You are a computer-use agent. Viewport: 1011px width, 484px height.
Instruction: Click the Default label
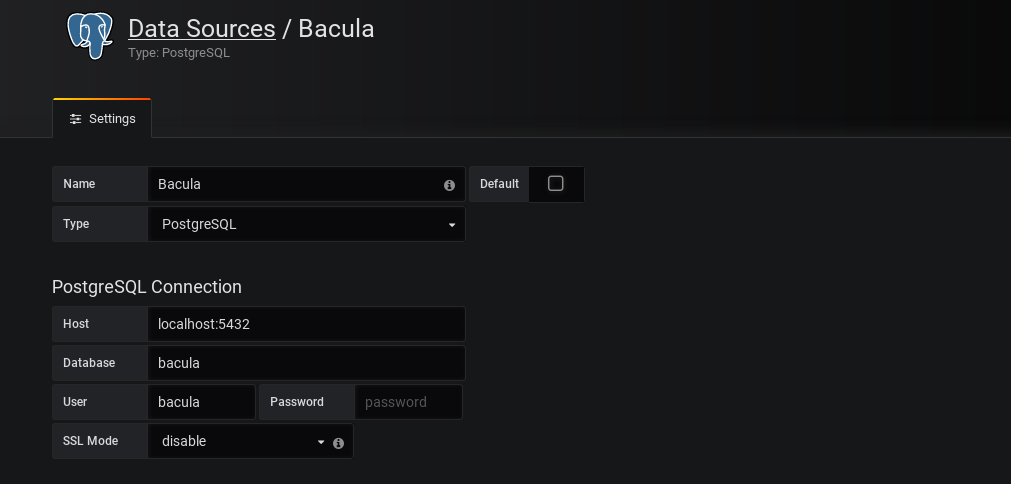499,184
